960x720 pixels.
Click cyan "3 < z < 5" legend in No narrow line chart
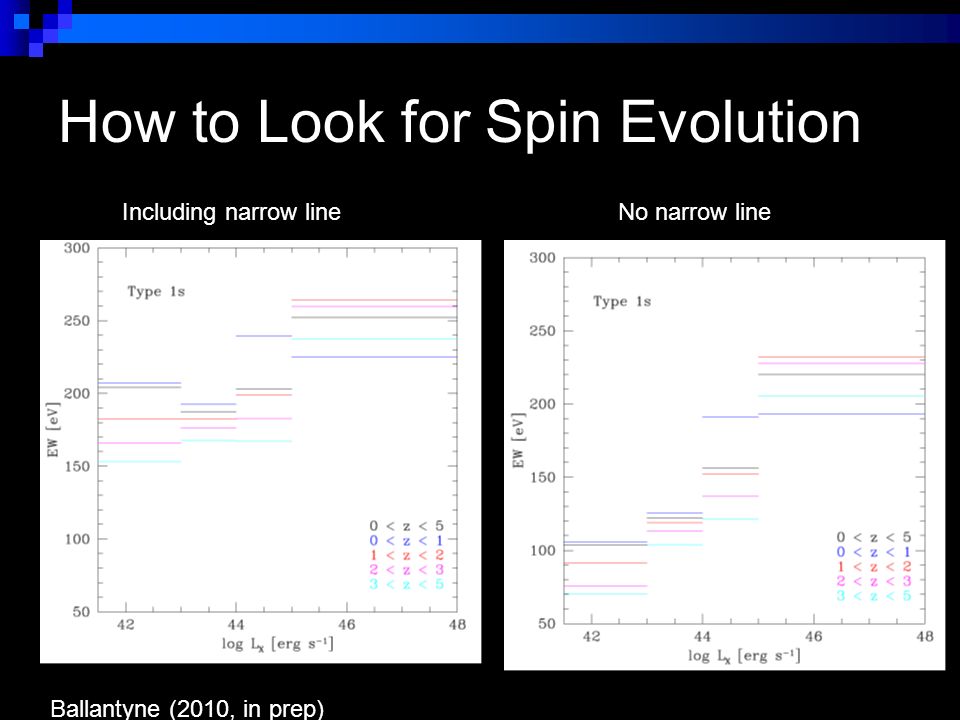tap(874, 596)
